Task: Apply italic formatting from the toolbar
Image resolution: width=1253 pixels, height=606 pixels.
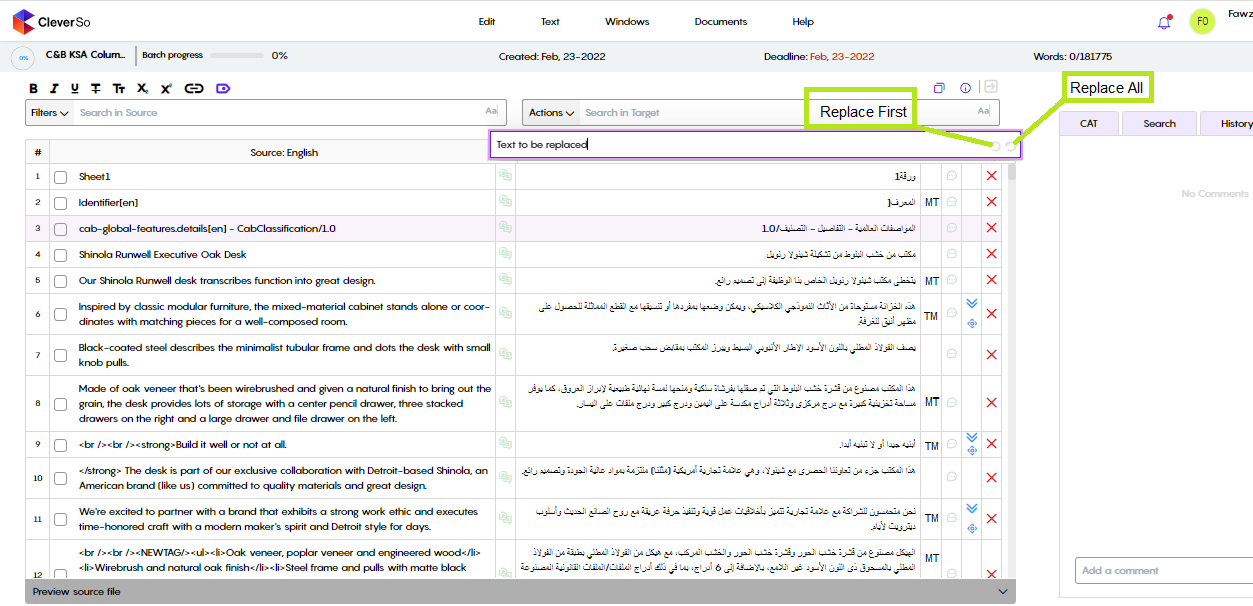Action: 54,89
